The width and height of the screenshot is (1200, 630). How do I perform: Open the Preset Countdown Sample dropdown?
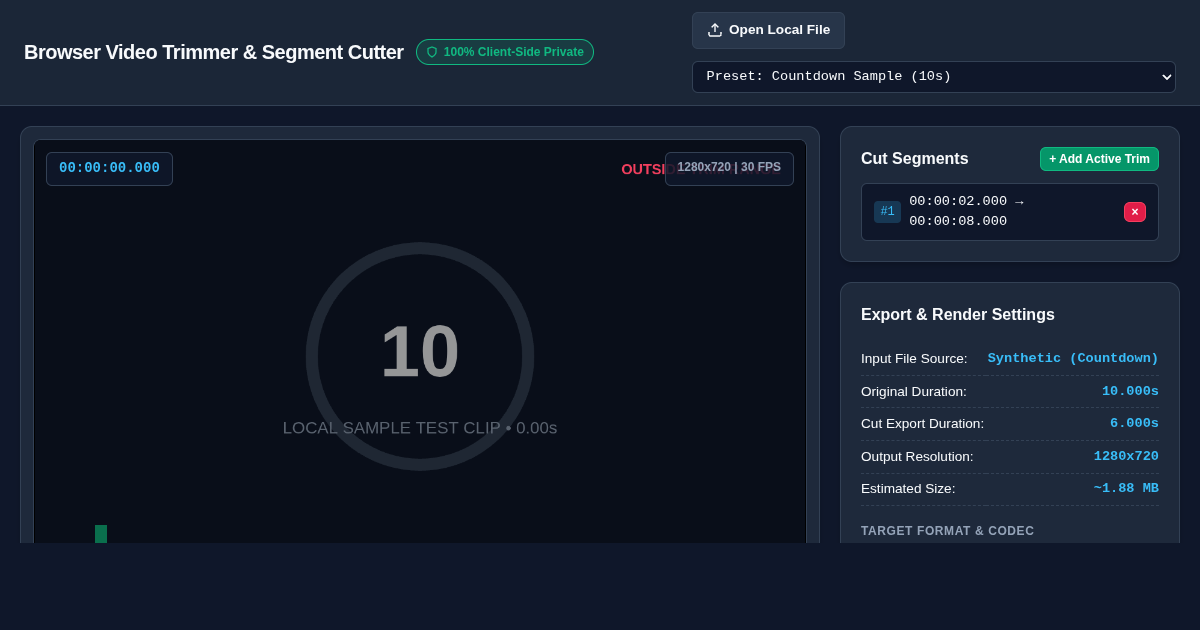pyautogui.click(x=934, y=77)
